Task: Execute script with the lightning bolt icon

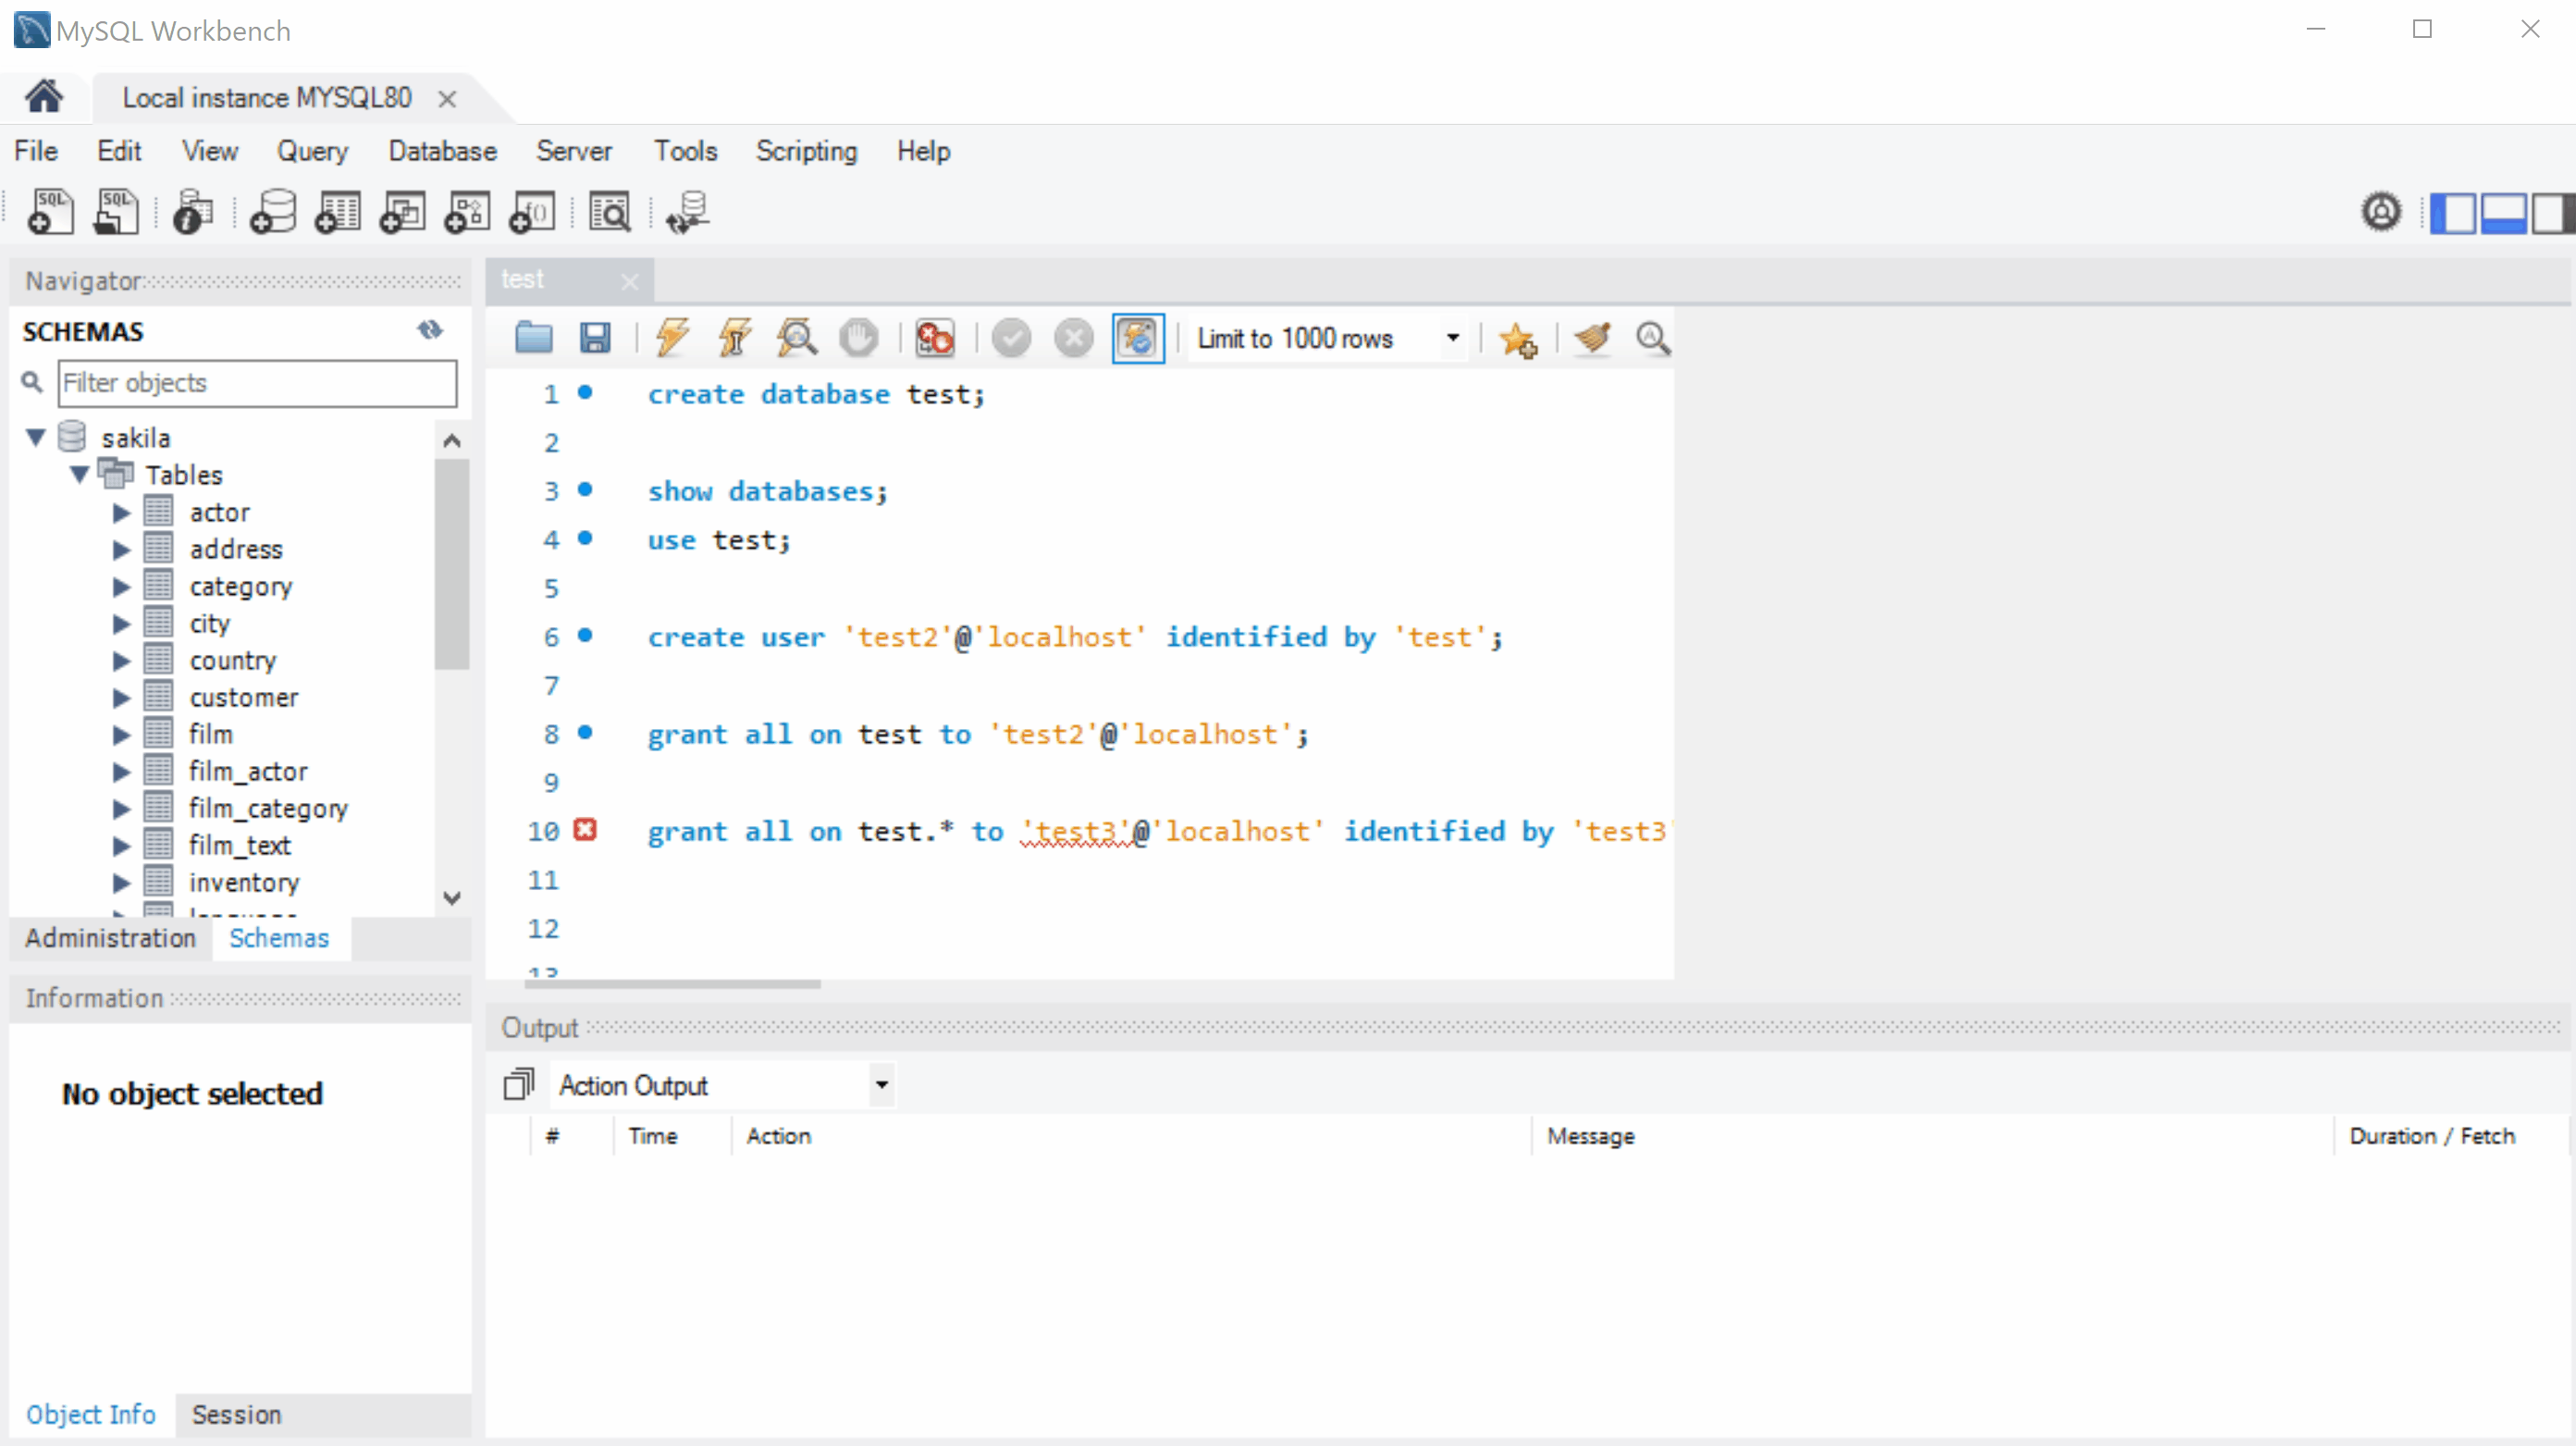Action: coord(672,338)
